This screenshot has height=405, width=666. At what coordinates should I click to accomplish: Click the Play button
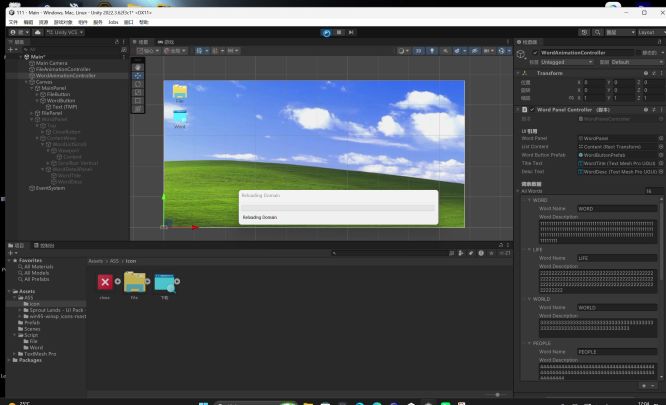click(326, 33)
